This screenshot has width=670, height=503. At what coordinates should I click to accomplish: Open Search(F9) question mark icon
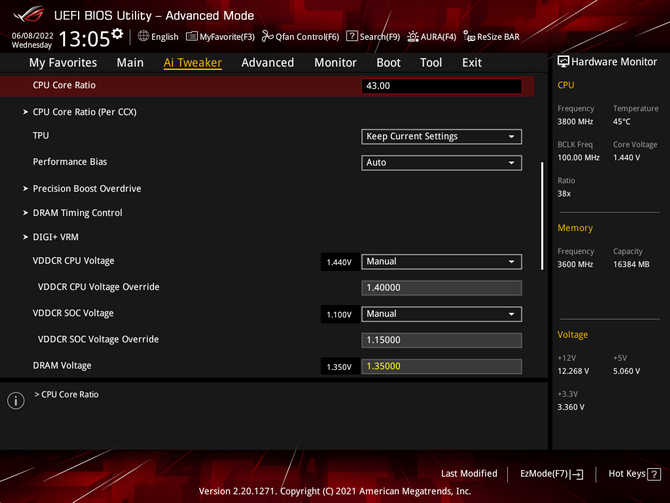(352, 37)
